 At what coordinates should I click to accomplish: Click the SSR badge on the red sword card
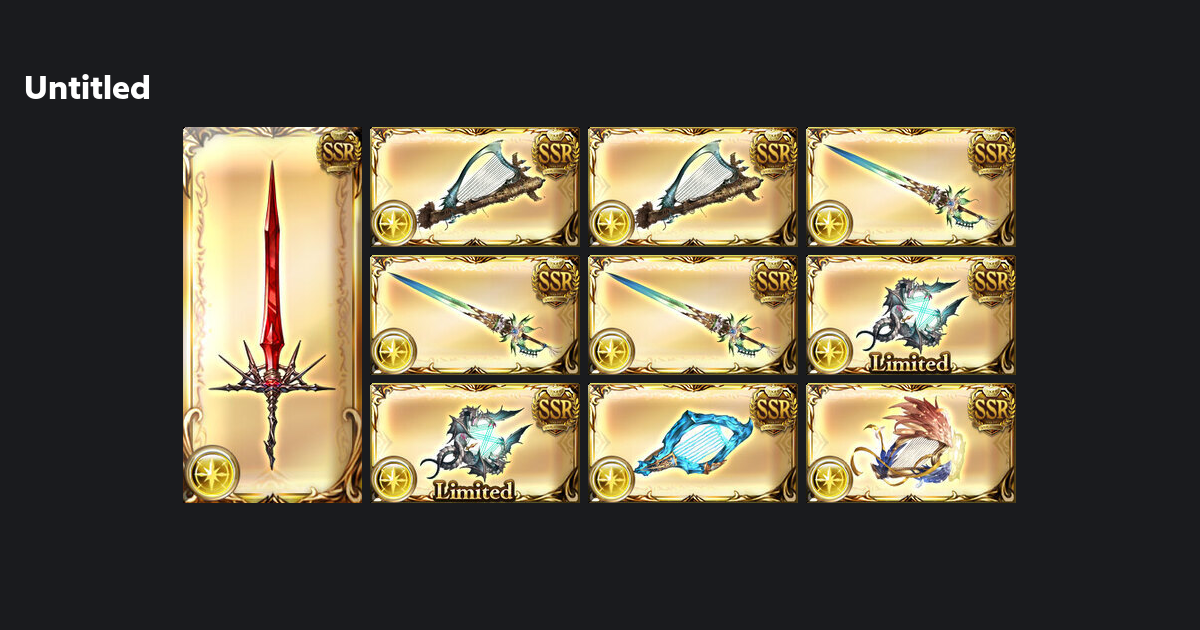[339, 152]
